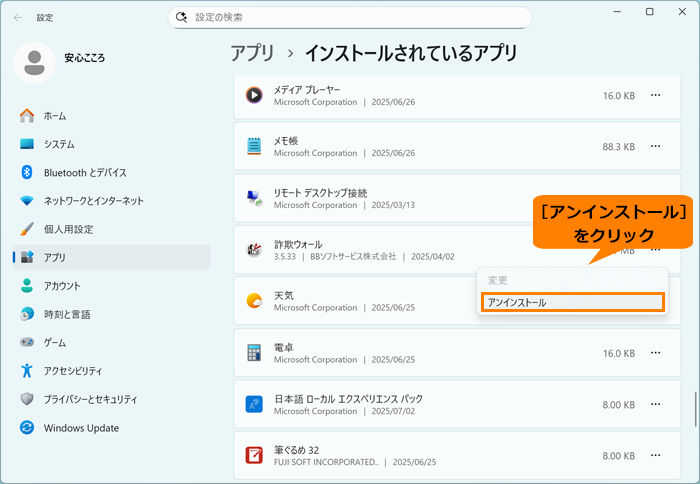Image resolution: width=700 pixels, height=484 pixels.
Task: Click the Windows Update sync icon
Action: click(27, 427)
